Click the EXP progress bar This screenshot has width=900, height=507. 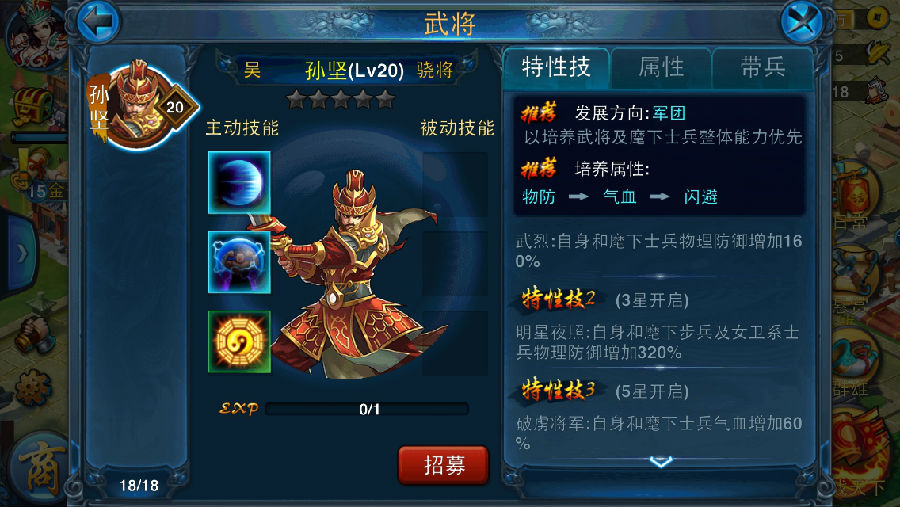pos(367,409)
